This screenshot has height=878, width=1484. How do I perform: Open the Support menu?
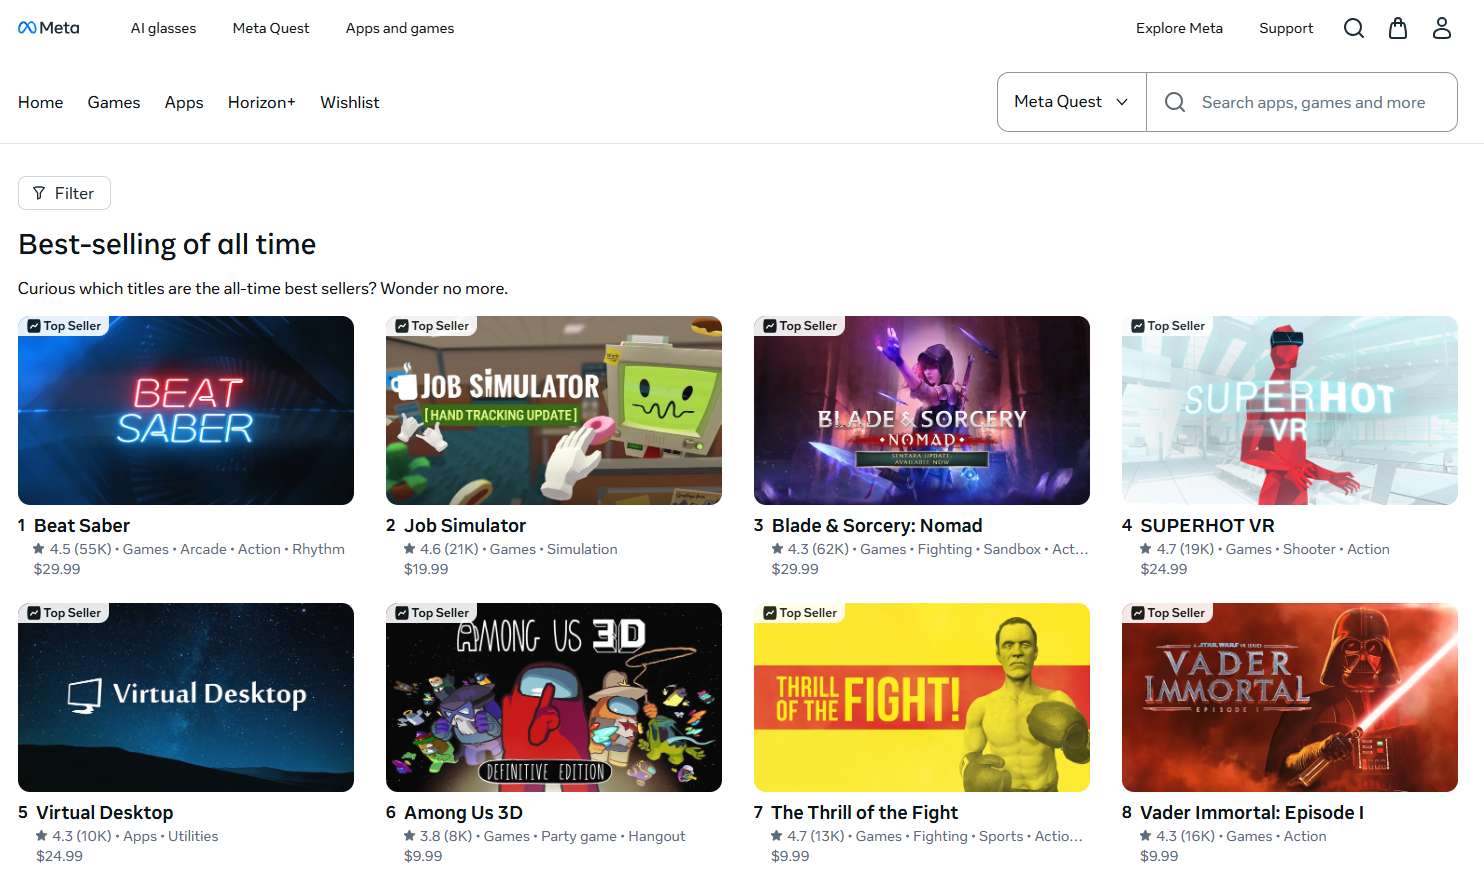[1286, 28]
